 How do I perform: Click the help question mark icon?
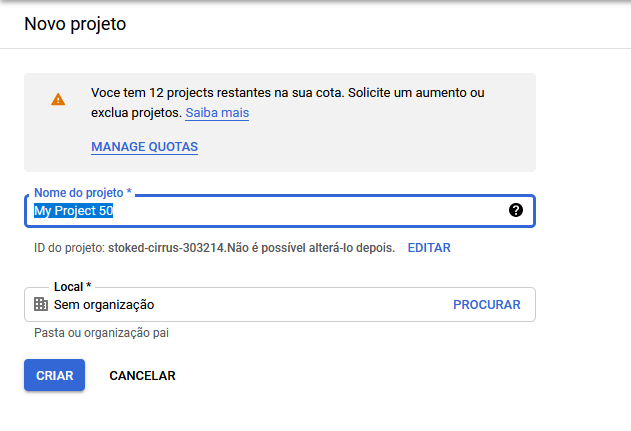tap(516, 210)
